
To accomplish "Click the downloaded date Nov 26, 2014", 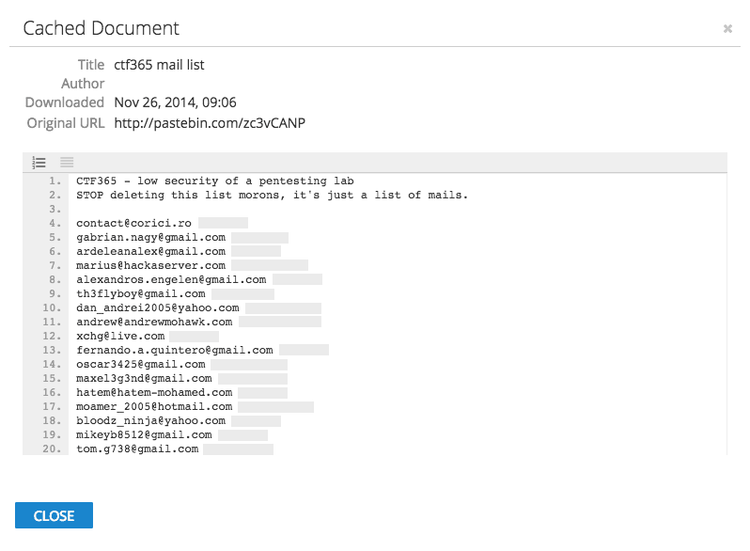I will tap(175, 102).
